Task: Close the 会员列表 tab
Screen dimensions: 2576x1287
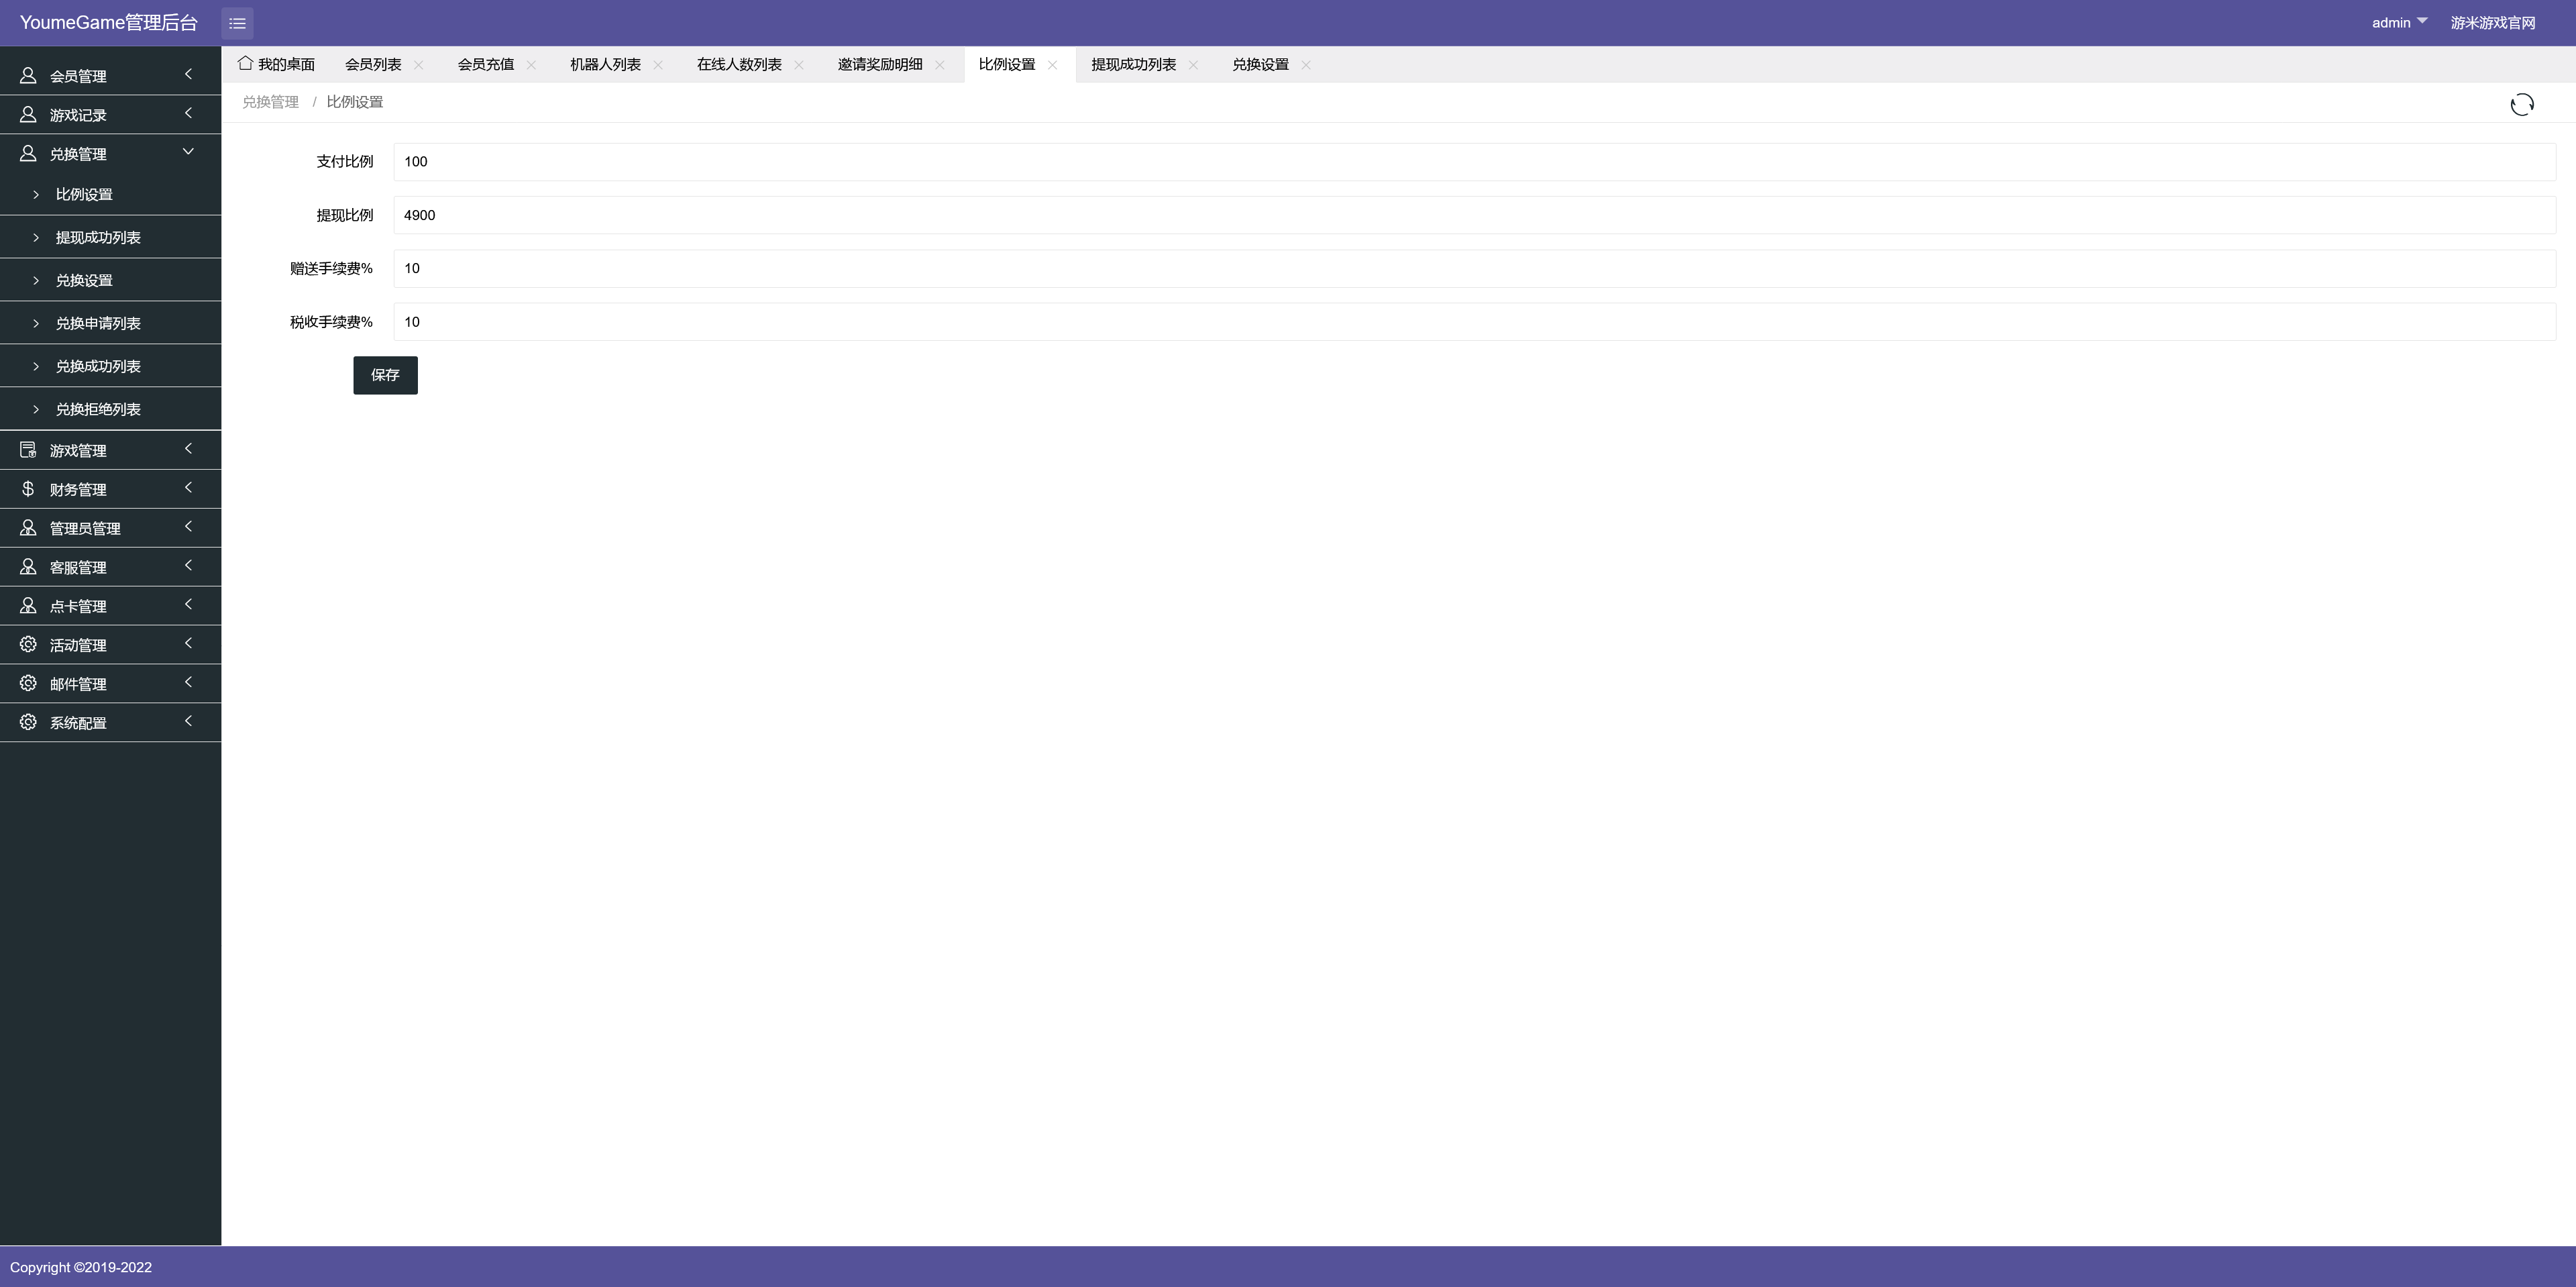Action: point(419,65)
